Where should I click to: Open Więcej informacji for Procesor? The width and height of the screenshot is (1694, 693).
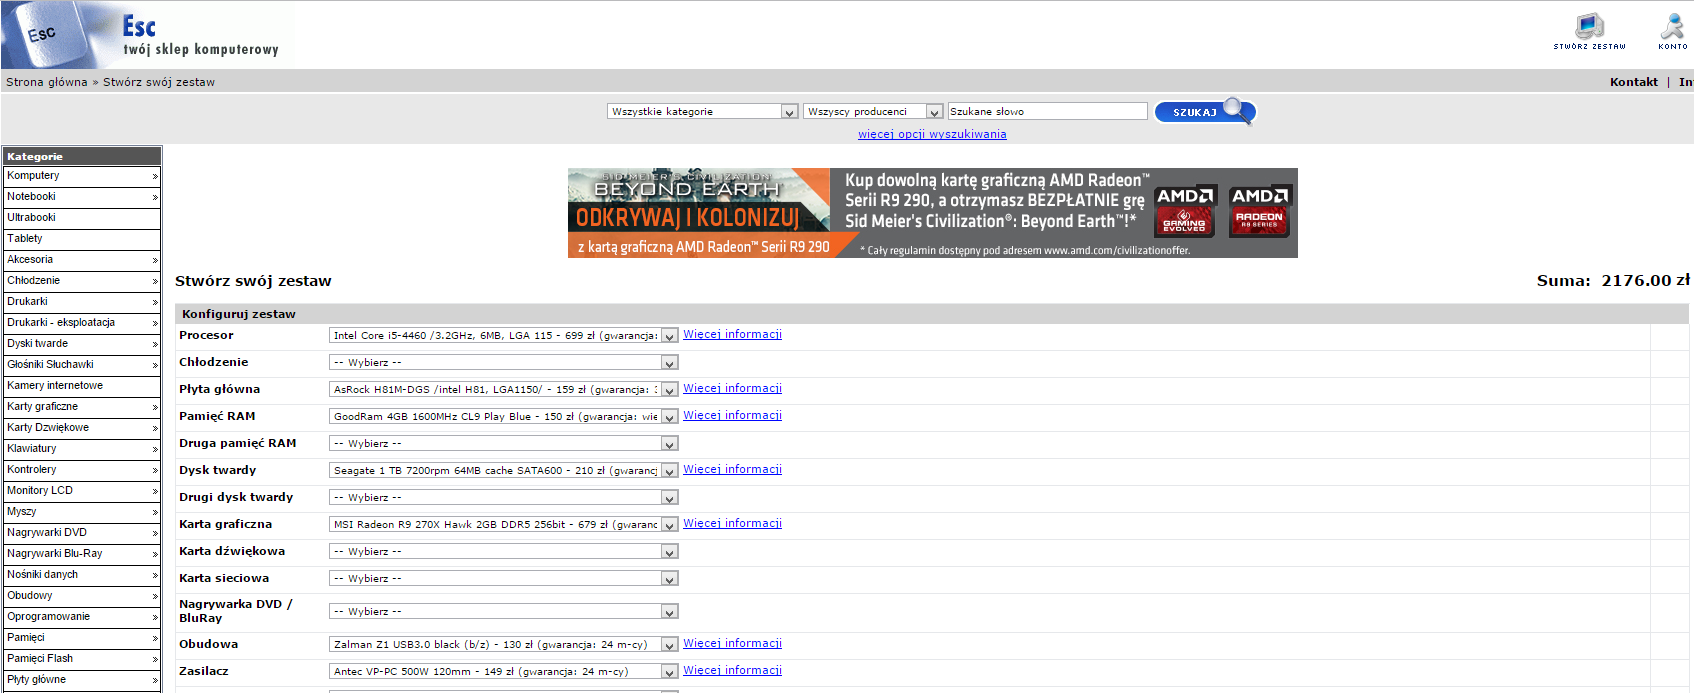[732, 334]
